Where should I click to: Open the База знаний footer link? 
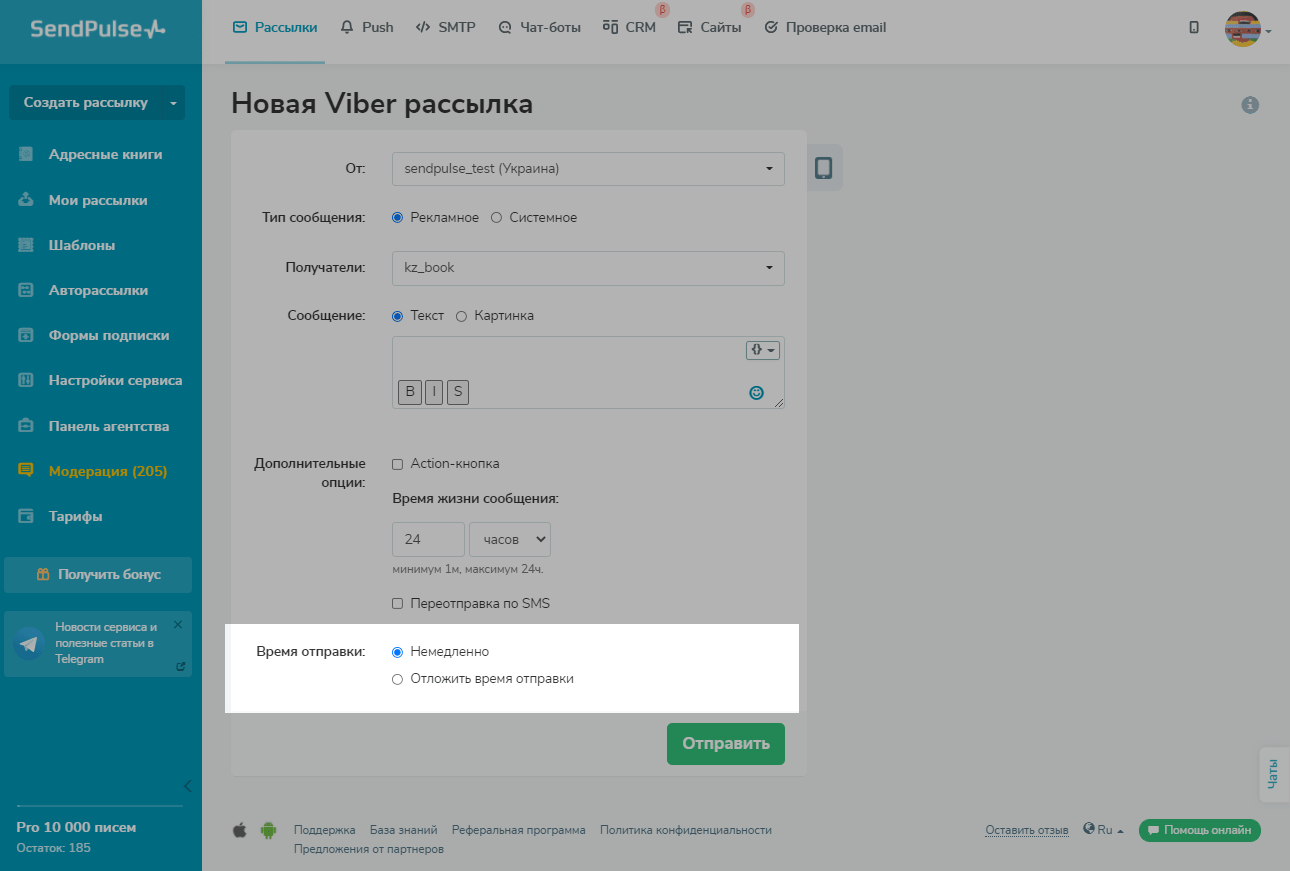pos(404,830)
